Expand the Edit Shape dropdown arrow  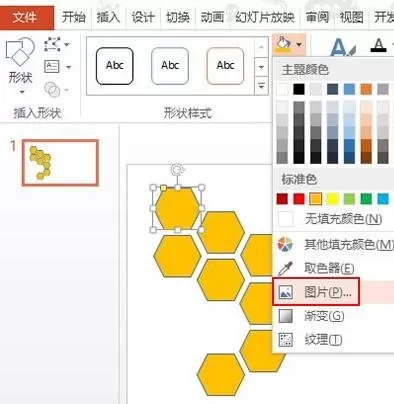(x=67, y=44)
